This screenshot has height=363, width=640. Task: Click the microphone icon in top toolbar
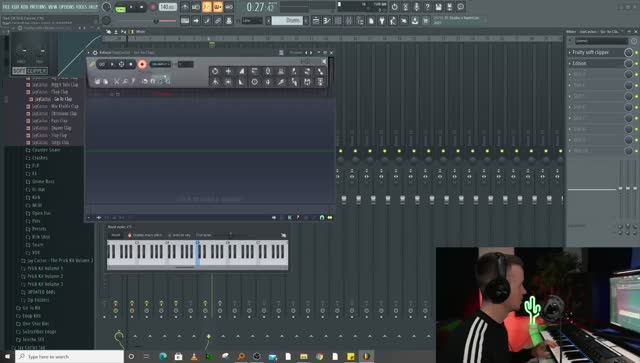click(x=416, y=7)
